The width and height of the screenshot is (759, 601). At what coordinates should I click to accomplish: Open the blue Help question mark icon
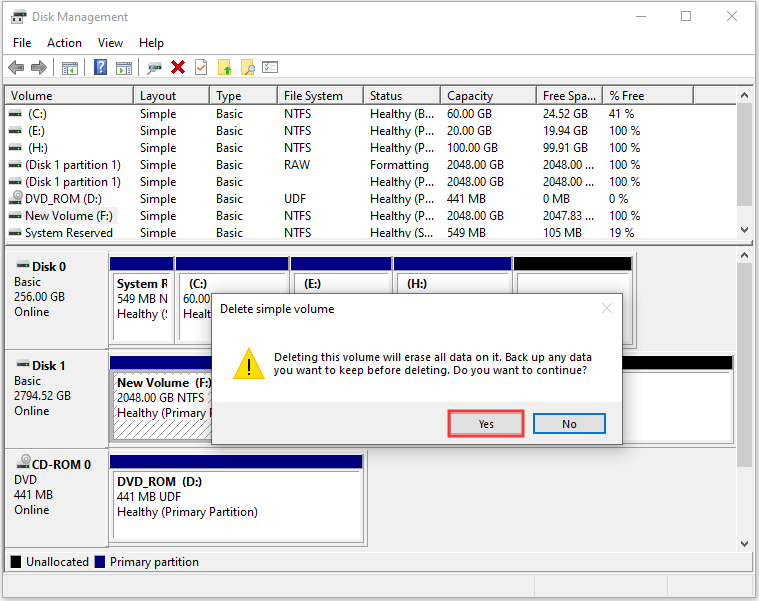(100, 67)
